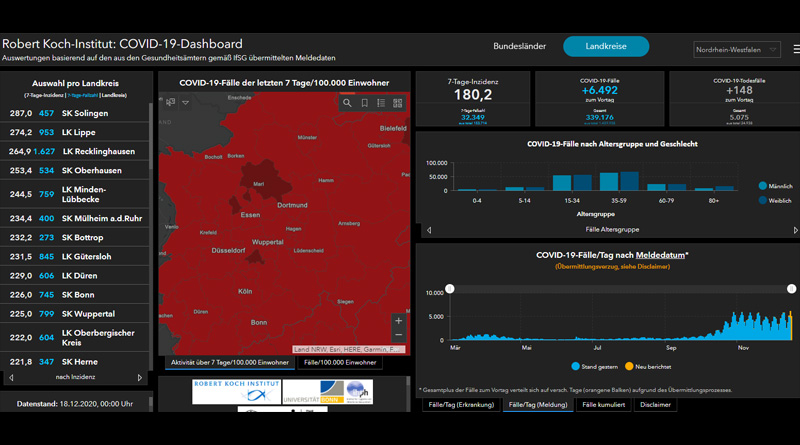Go to previous Landkreis list sorting
Screen dimensions: 800x445
tap(11, 378)
